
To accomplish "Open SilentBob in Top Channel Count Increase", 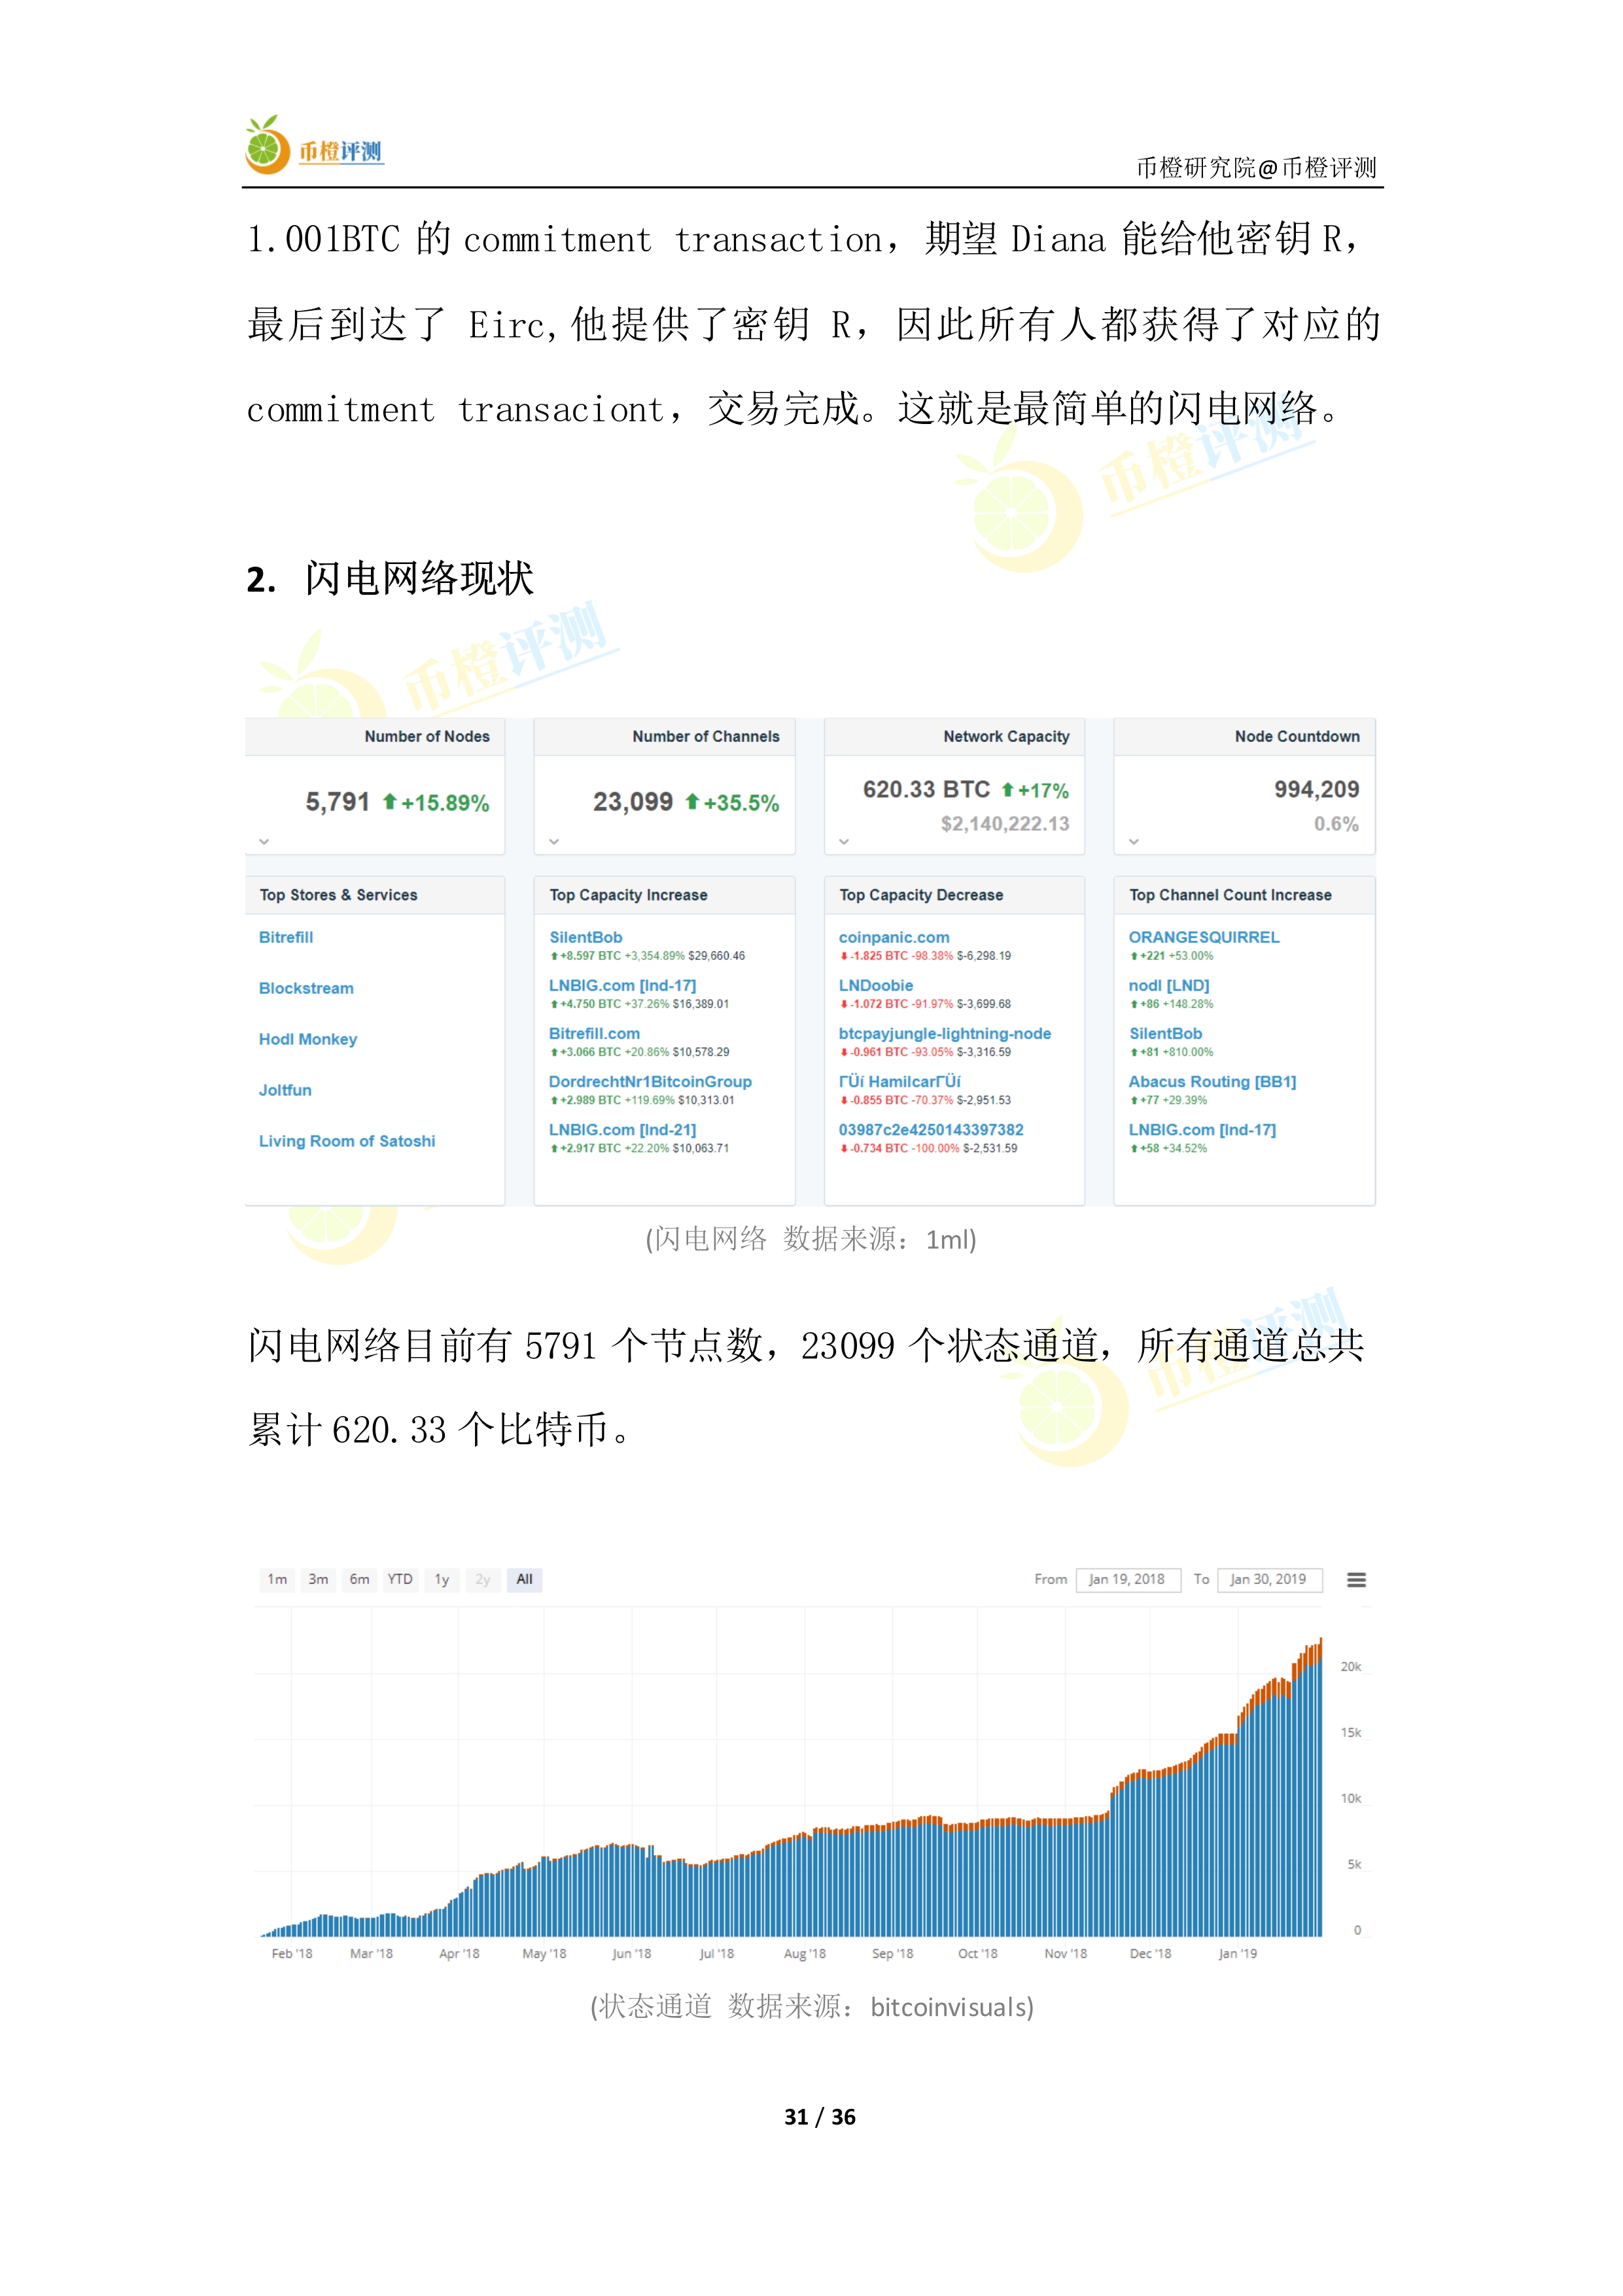I will (1166, 1033).
